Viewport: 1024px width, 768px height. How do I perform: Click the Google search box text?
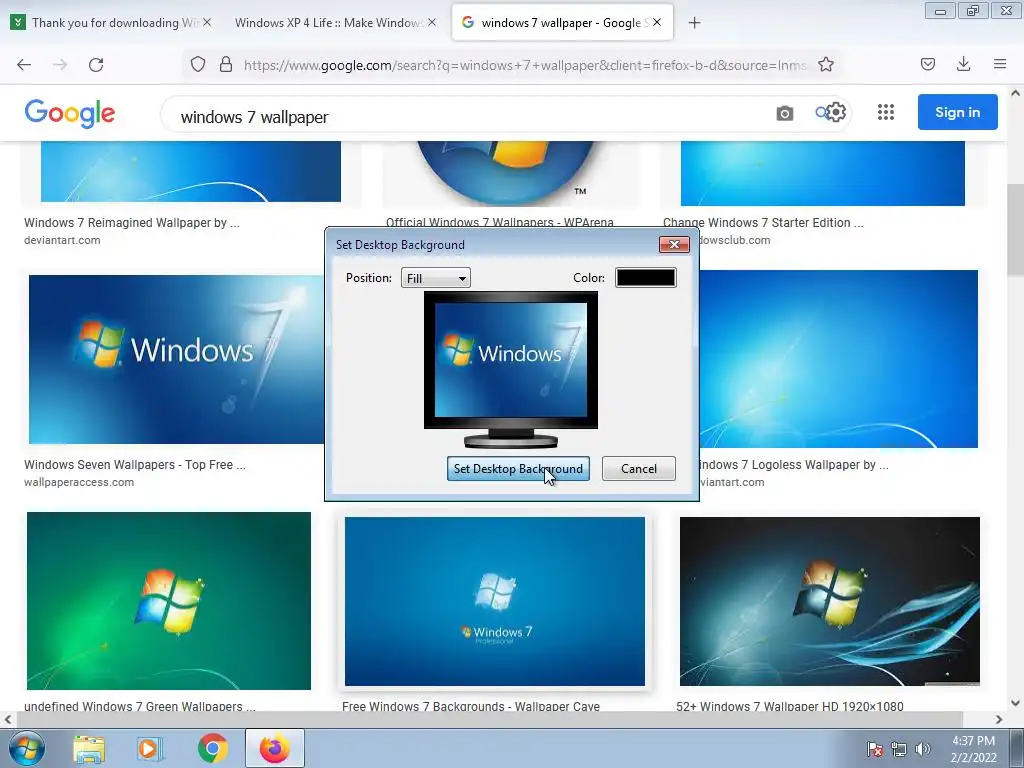(255, 117)
